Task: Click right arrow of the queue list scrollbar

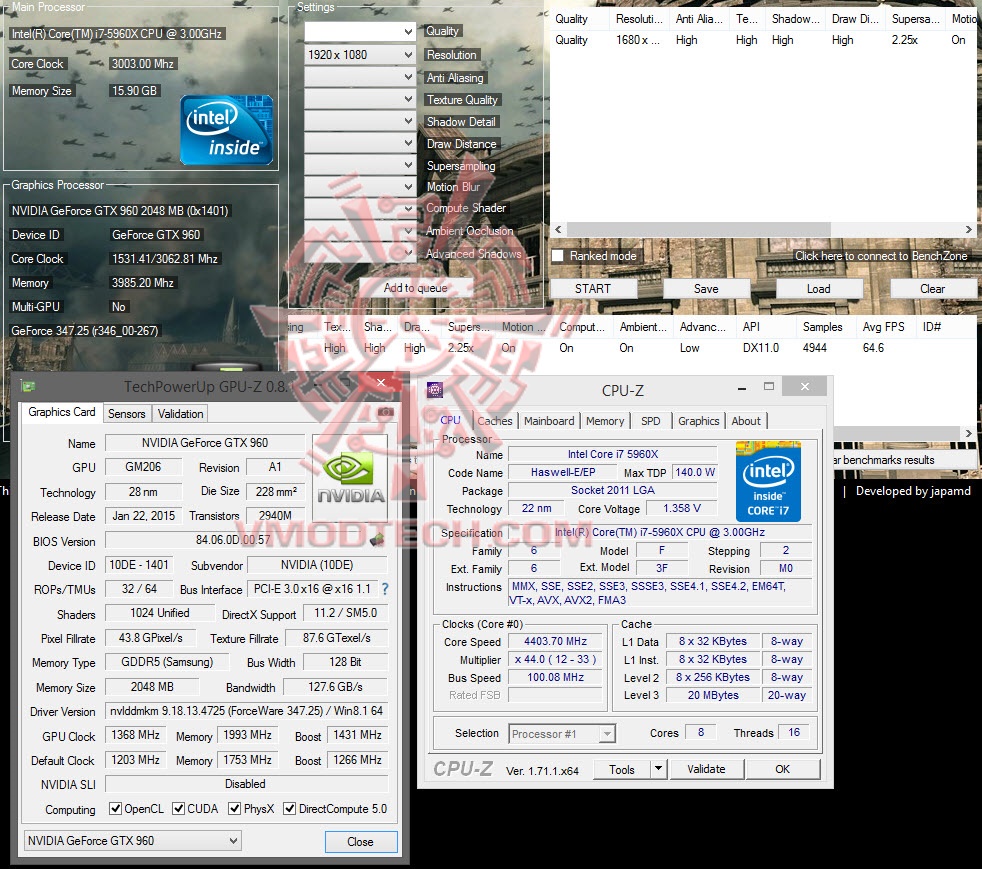Action: [x=968, y=230]
